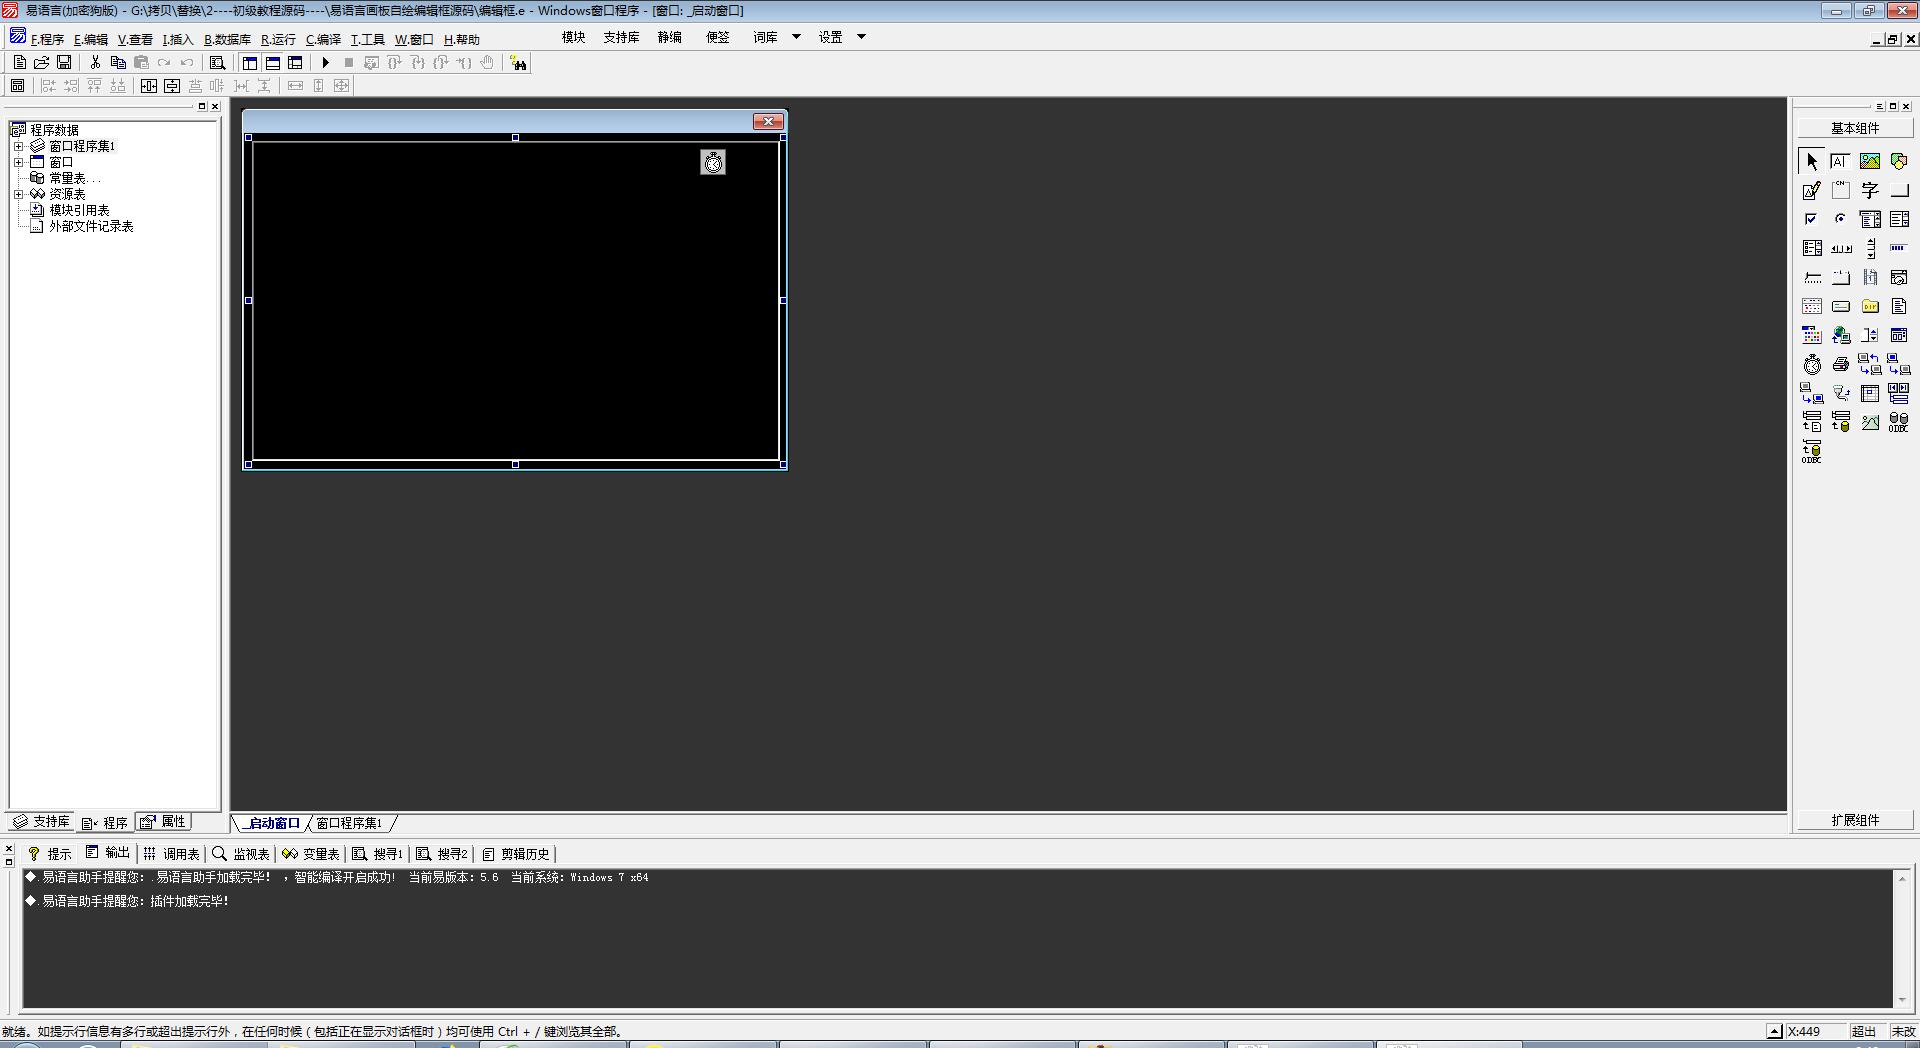Select the Directory box DIR component

(1870, 306)
